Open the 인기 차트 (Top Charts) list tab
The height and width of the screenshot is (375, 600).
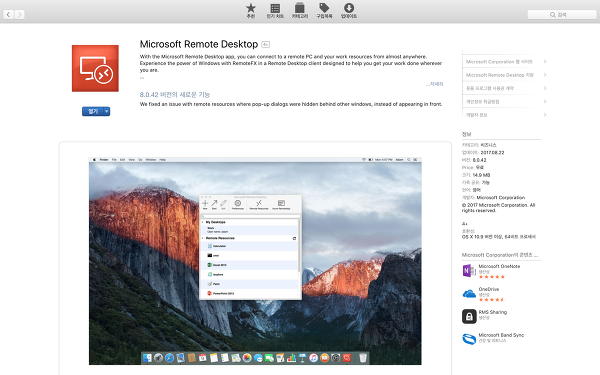[275, 11]
